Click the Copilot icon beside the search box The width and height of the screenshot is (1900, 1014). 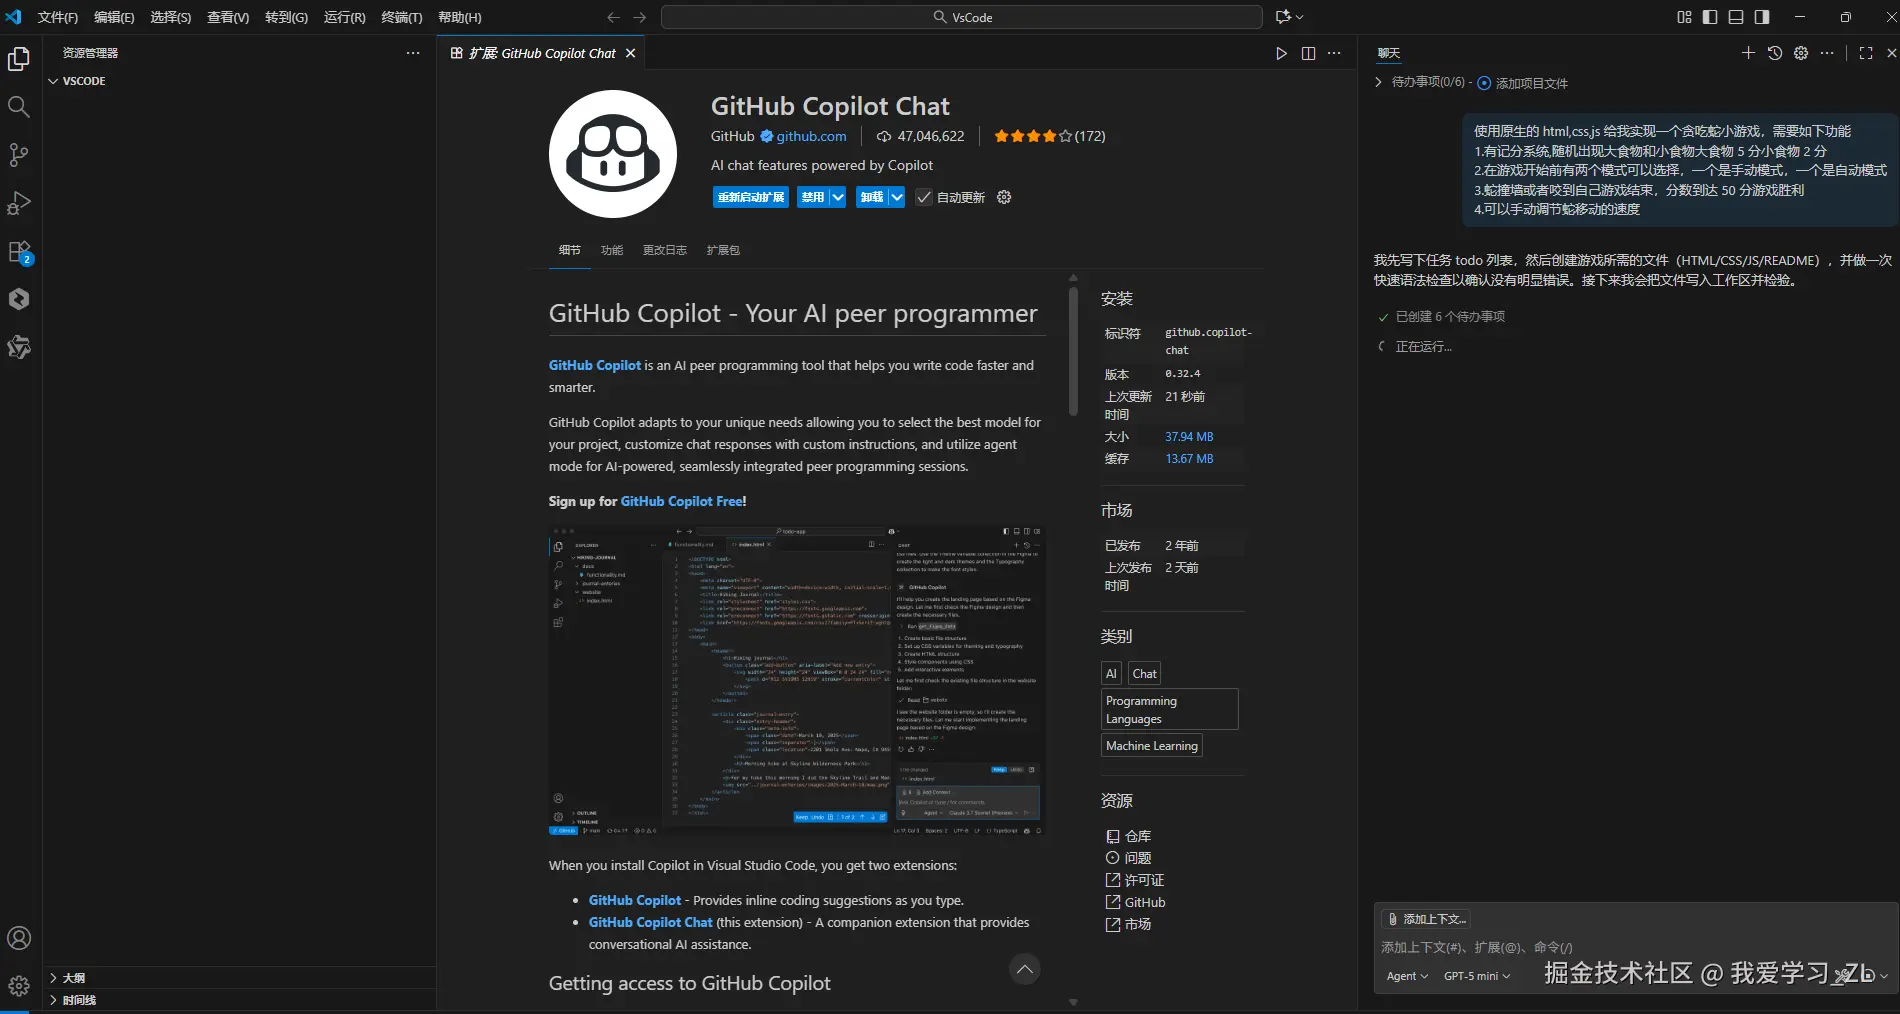tap(1283, 17)
